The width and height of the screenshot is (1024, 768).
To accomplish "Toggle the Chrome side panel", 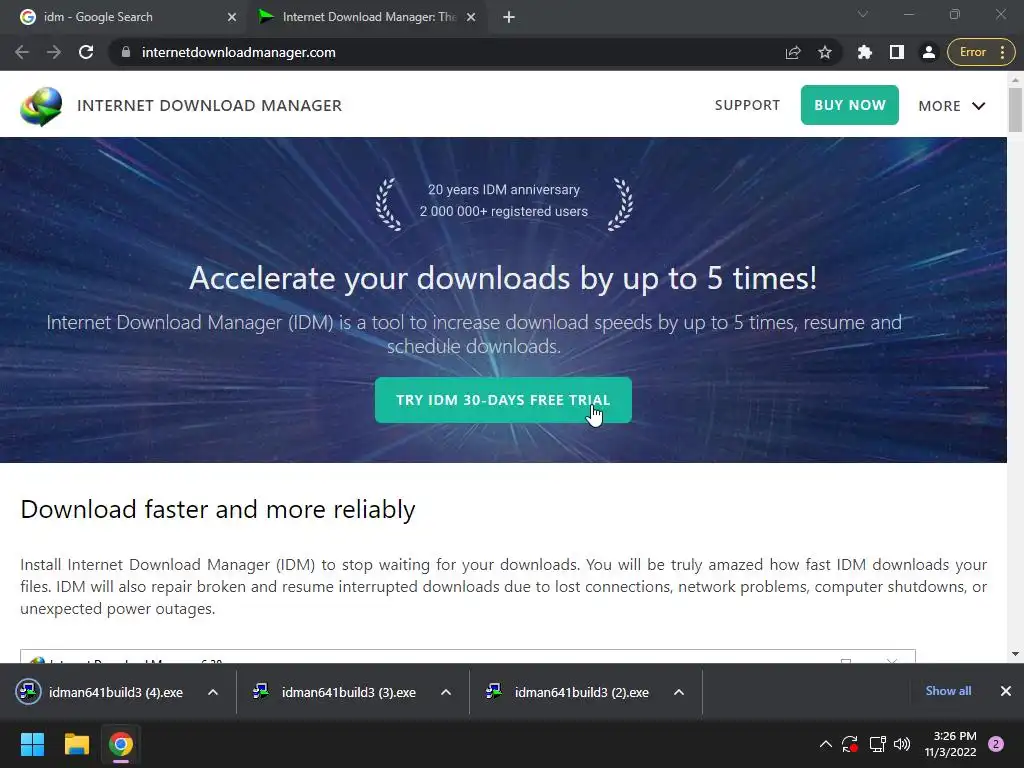I will pos(897,52).
